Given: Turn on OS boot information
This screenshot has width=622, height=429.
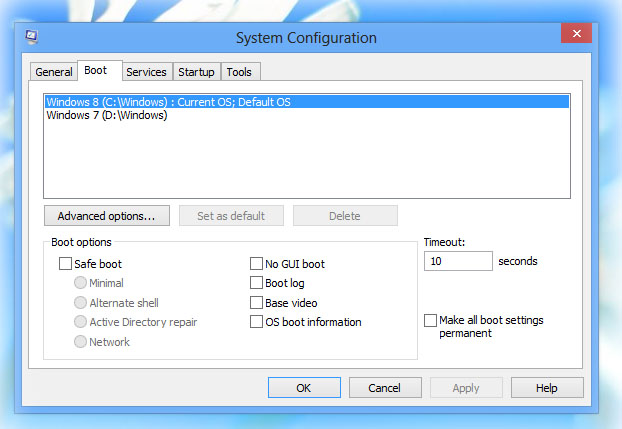Looking at the screenshot, I should (256, 321).
